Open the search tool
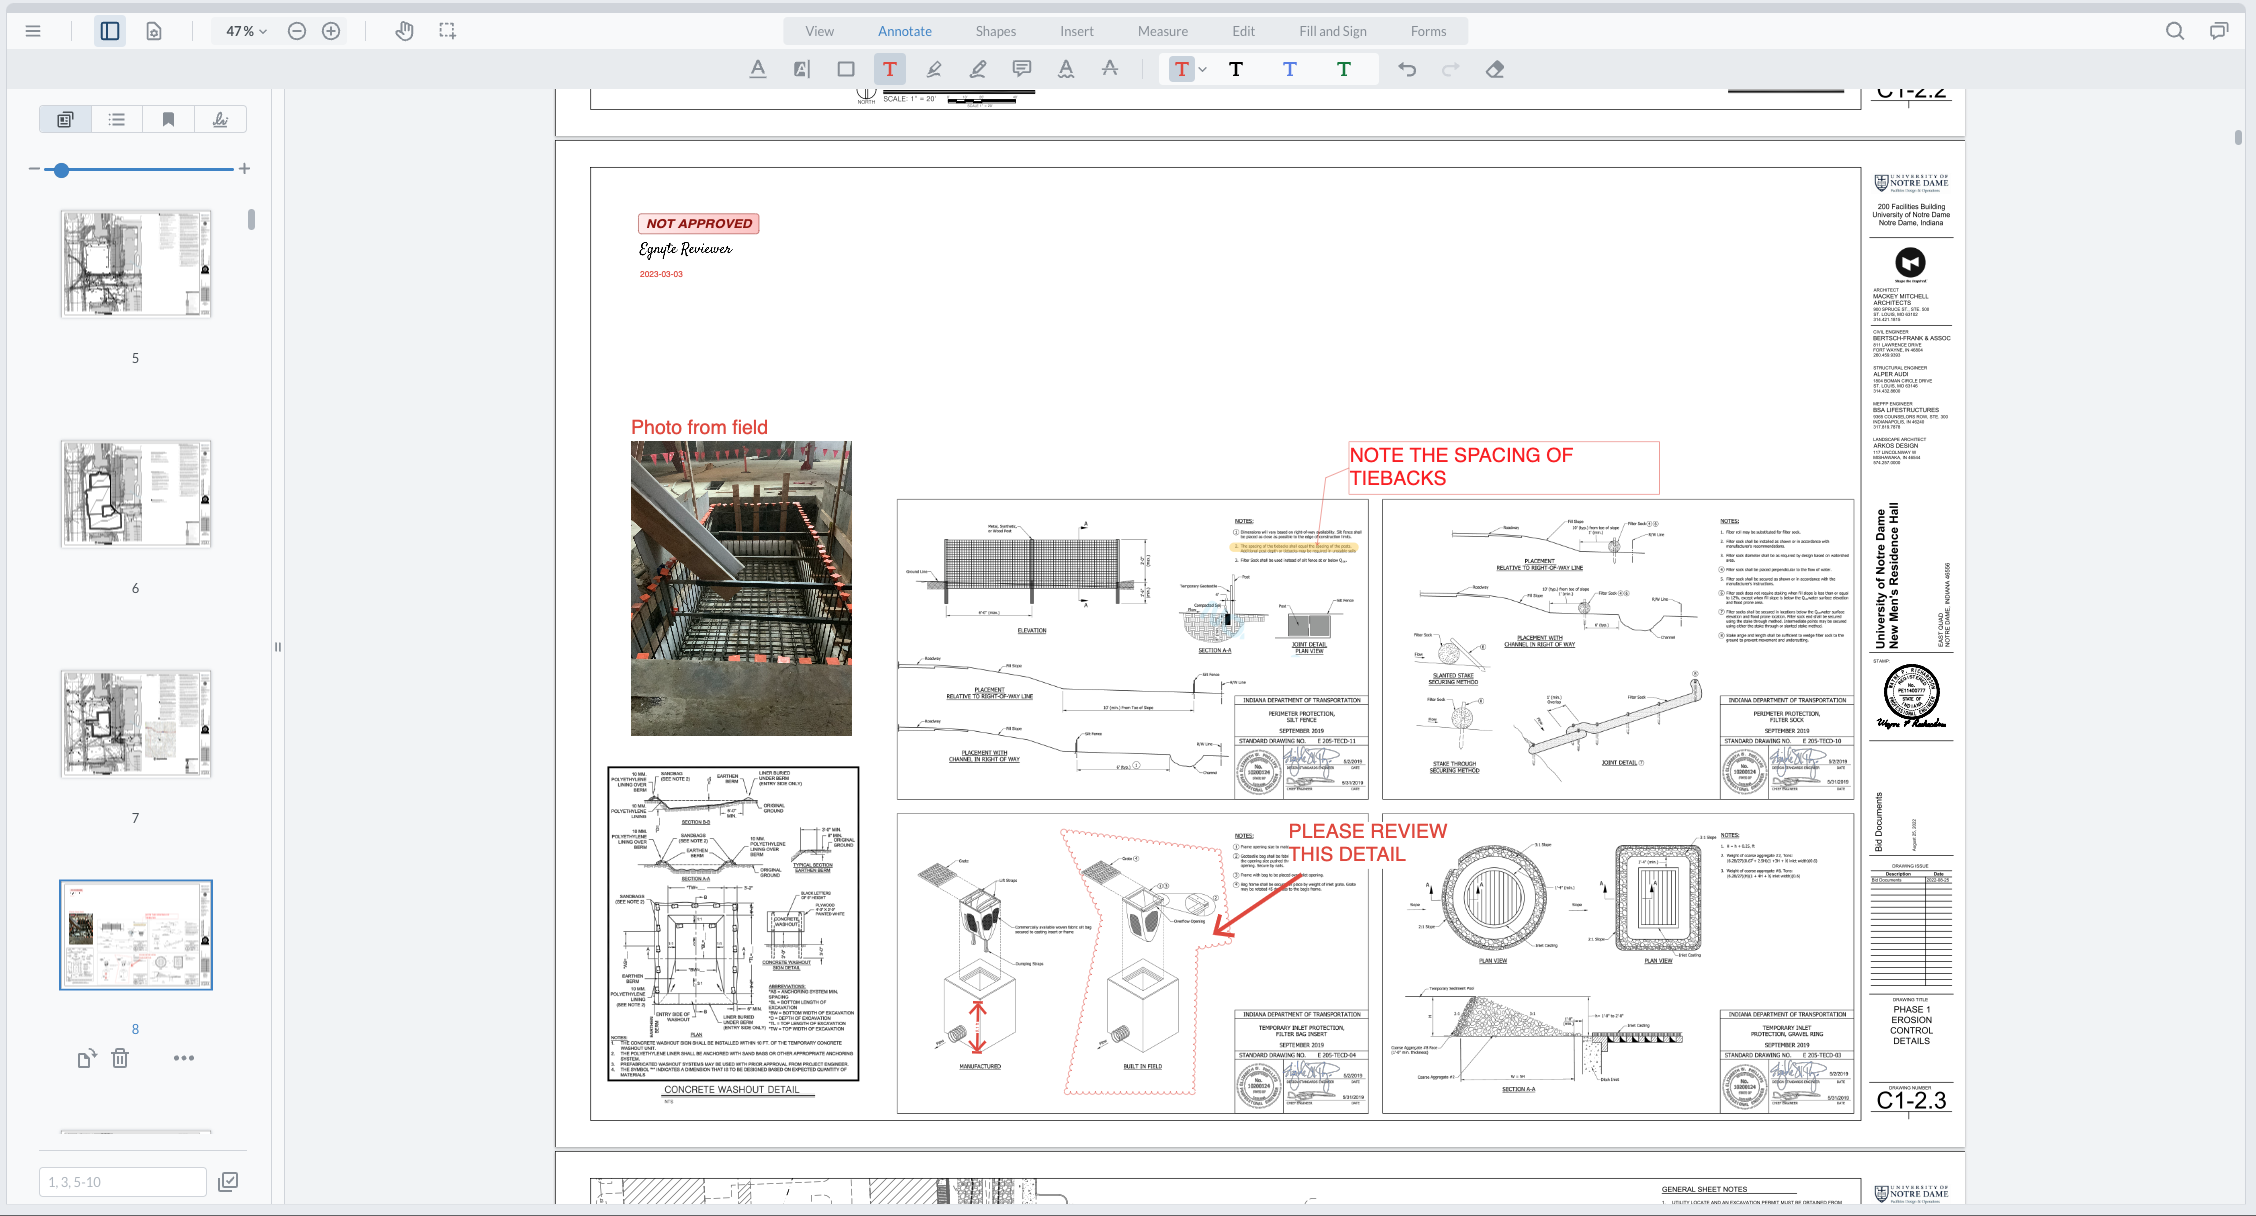Viewport: 2256px width, 1216px height. click(2175, 31)
